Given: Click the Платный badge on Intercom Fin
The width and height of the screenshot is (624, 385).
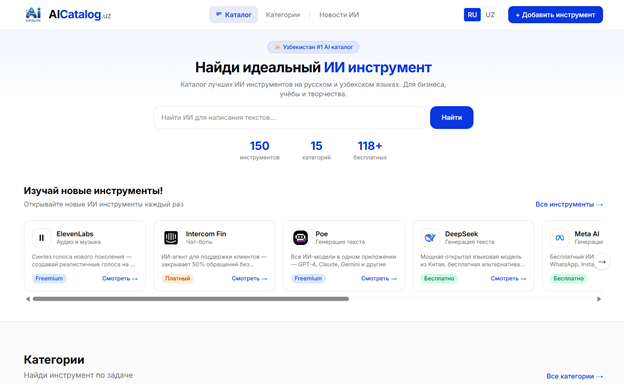Looking at the screenshot, I should click(x=177, y=279).
